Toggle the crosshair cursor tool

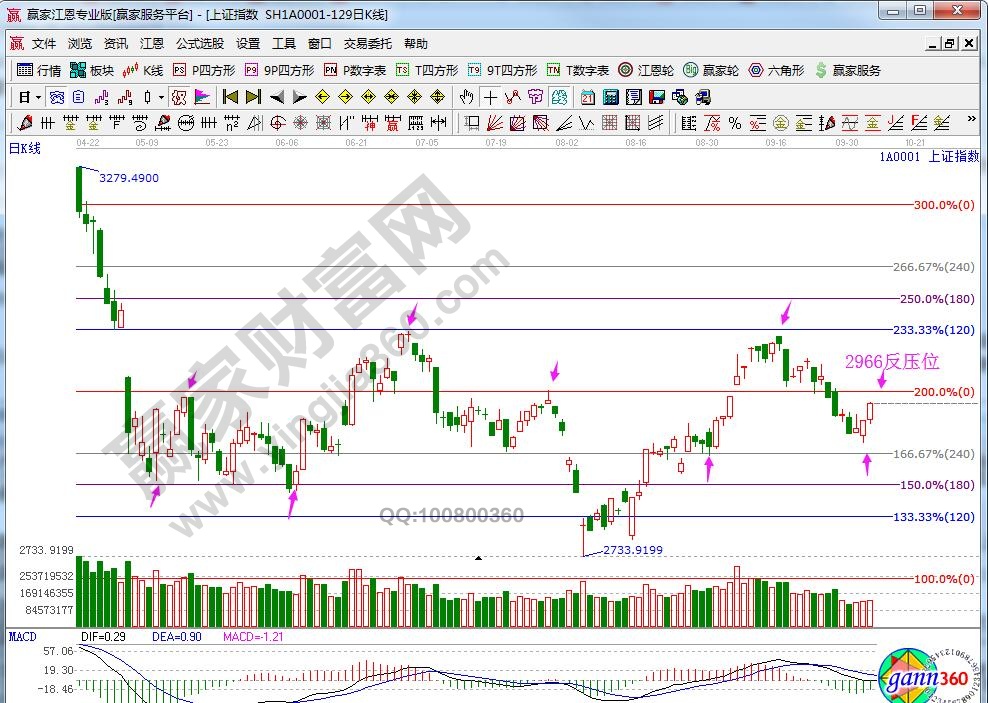[x=490, y=97]
